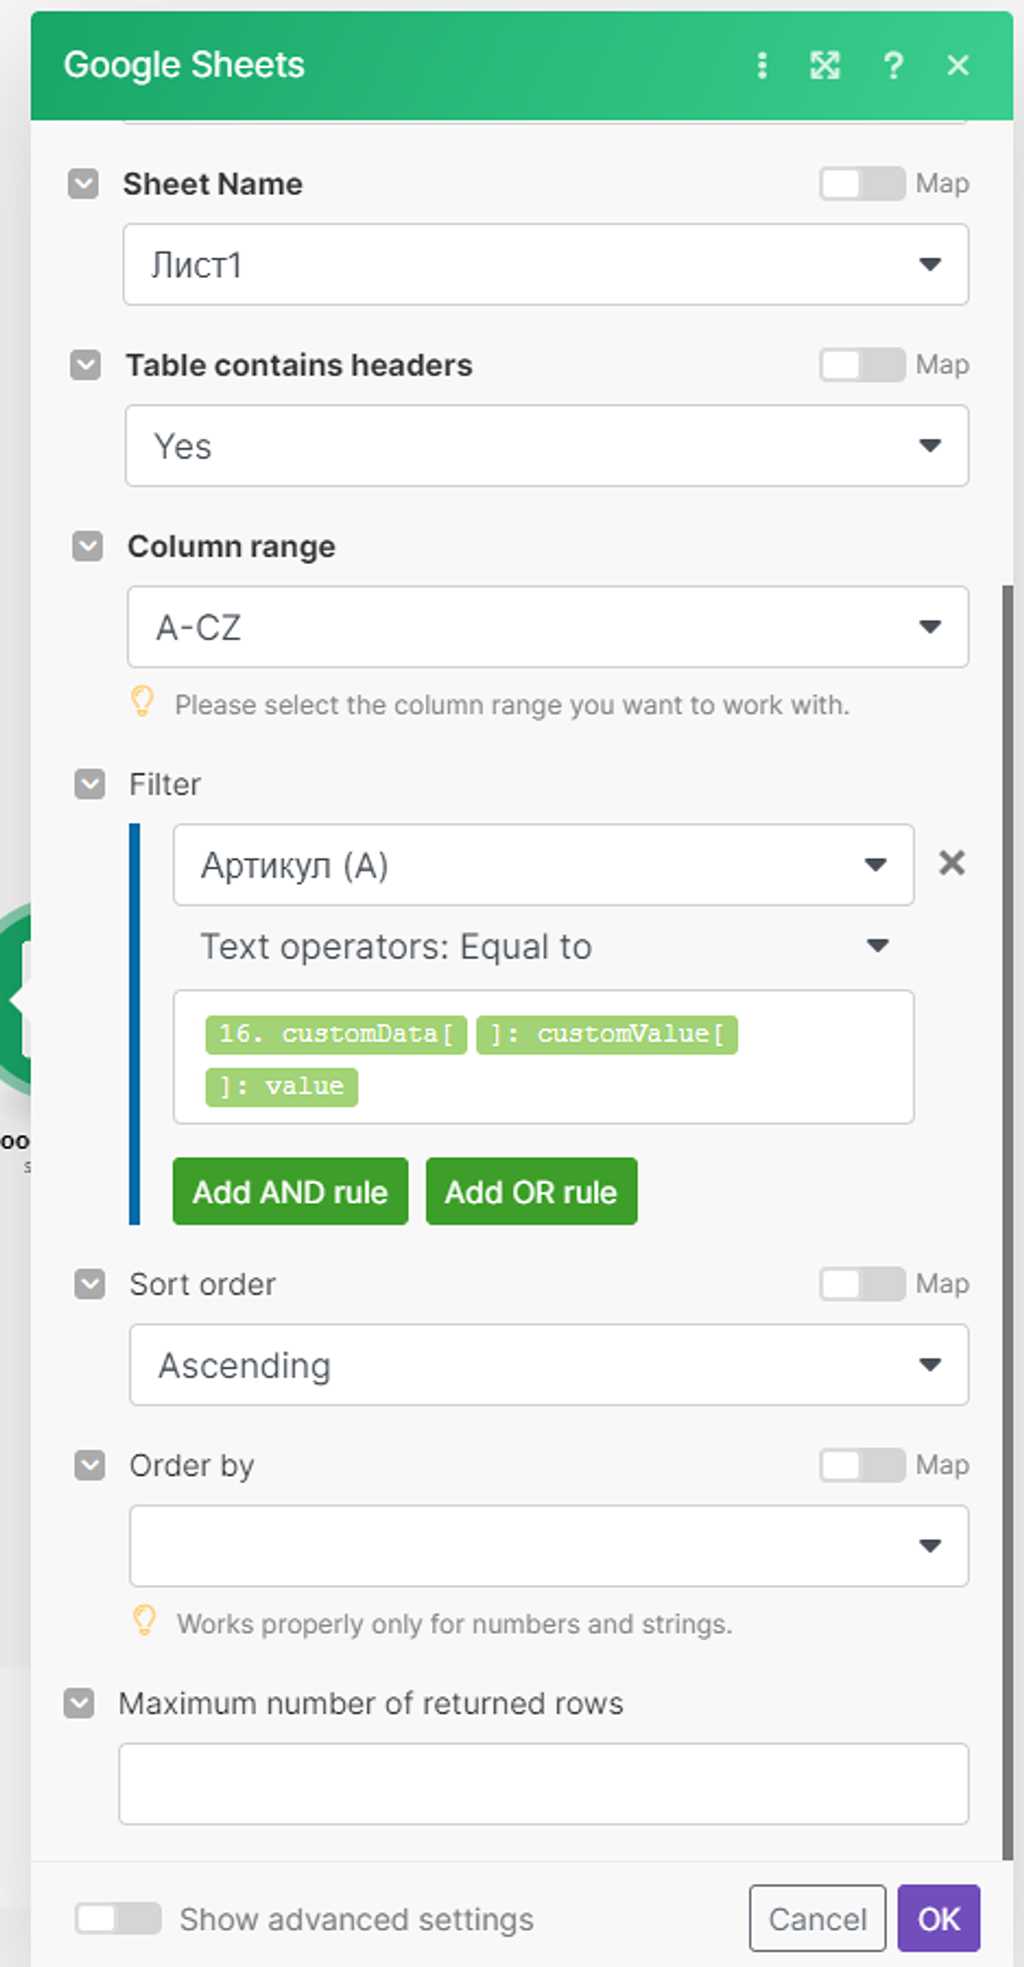Collapse the Filter section chevron
The width and height of the screenshot is (1024, 1967).
pyautogui.click(x=90, y=784)
